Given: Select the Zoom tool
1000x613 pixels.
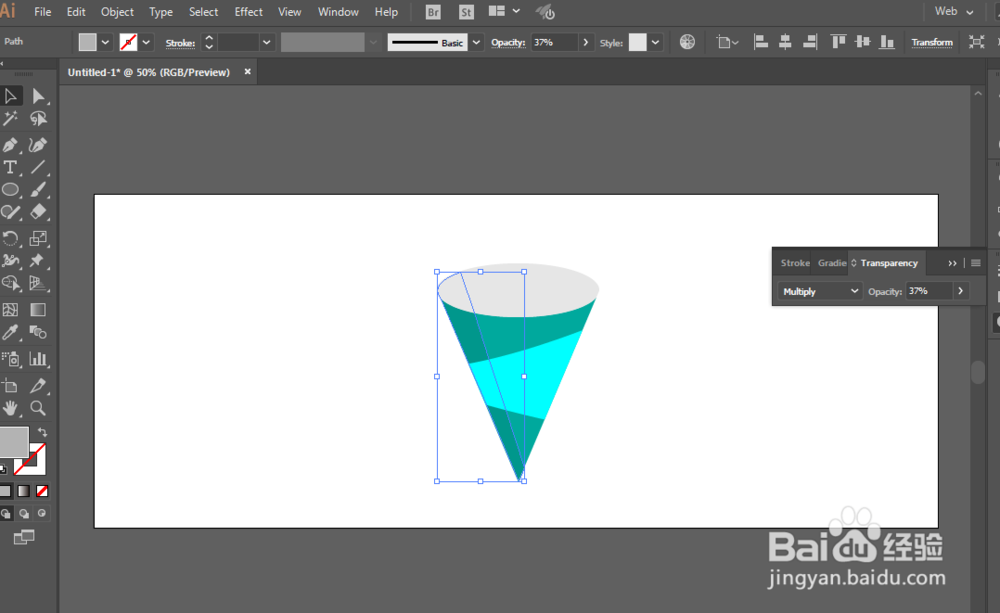Looking at the screenshot, I should (38, 408).
